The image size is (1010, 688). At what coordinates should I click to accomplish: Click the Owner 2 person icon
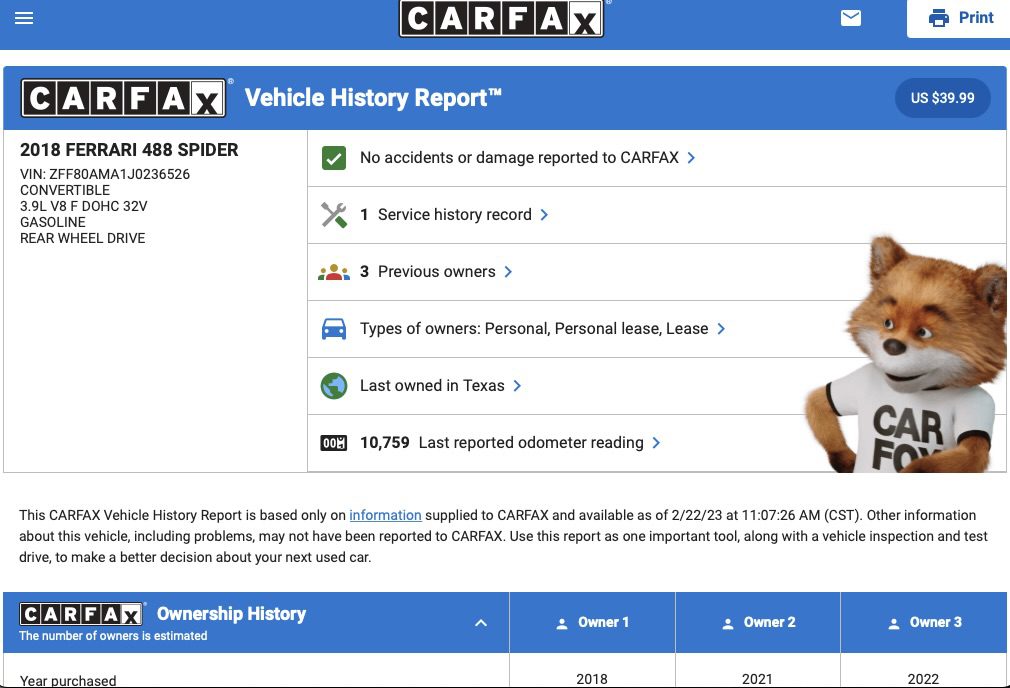pyautogui.click(x=728, y=624)
